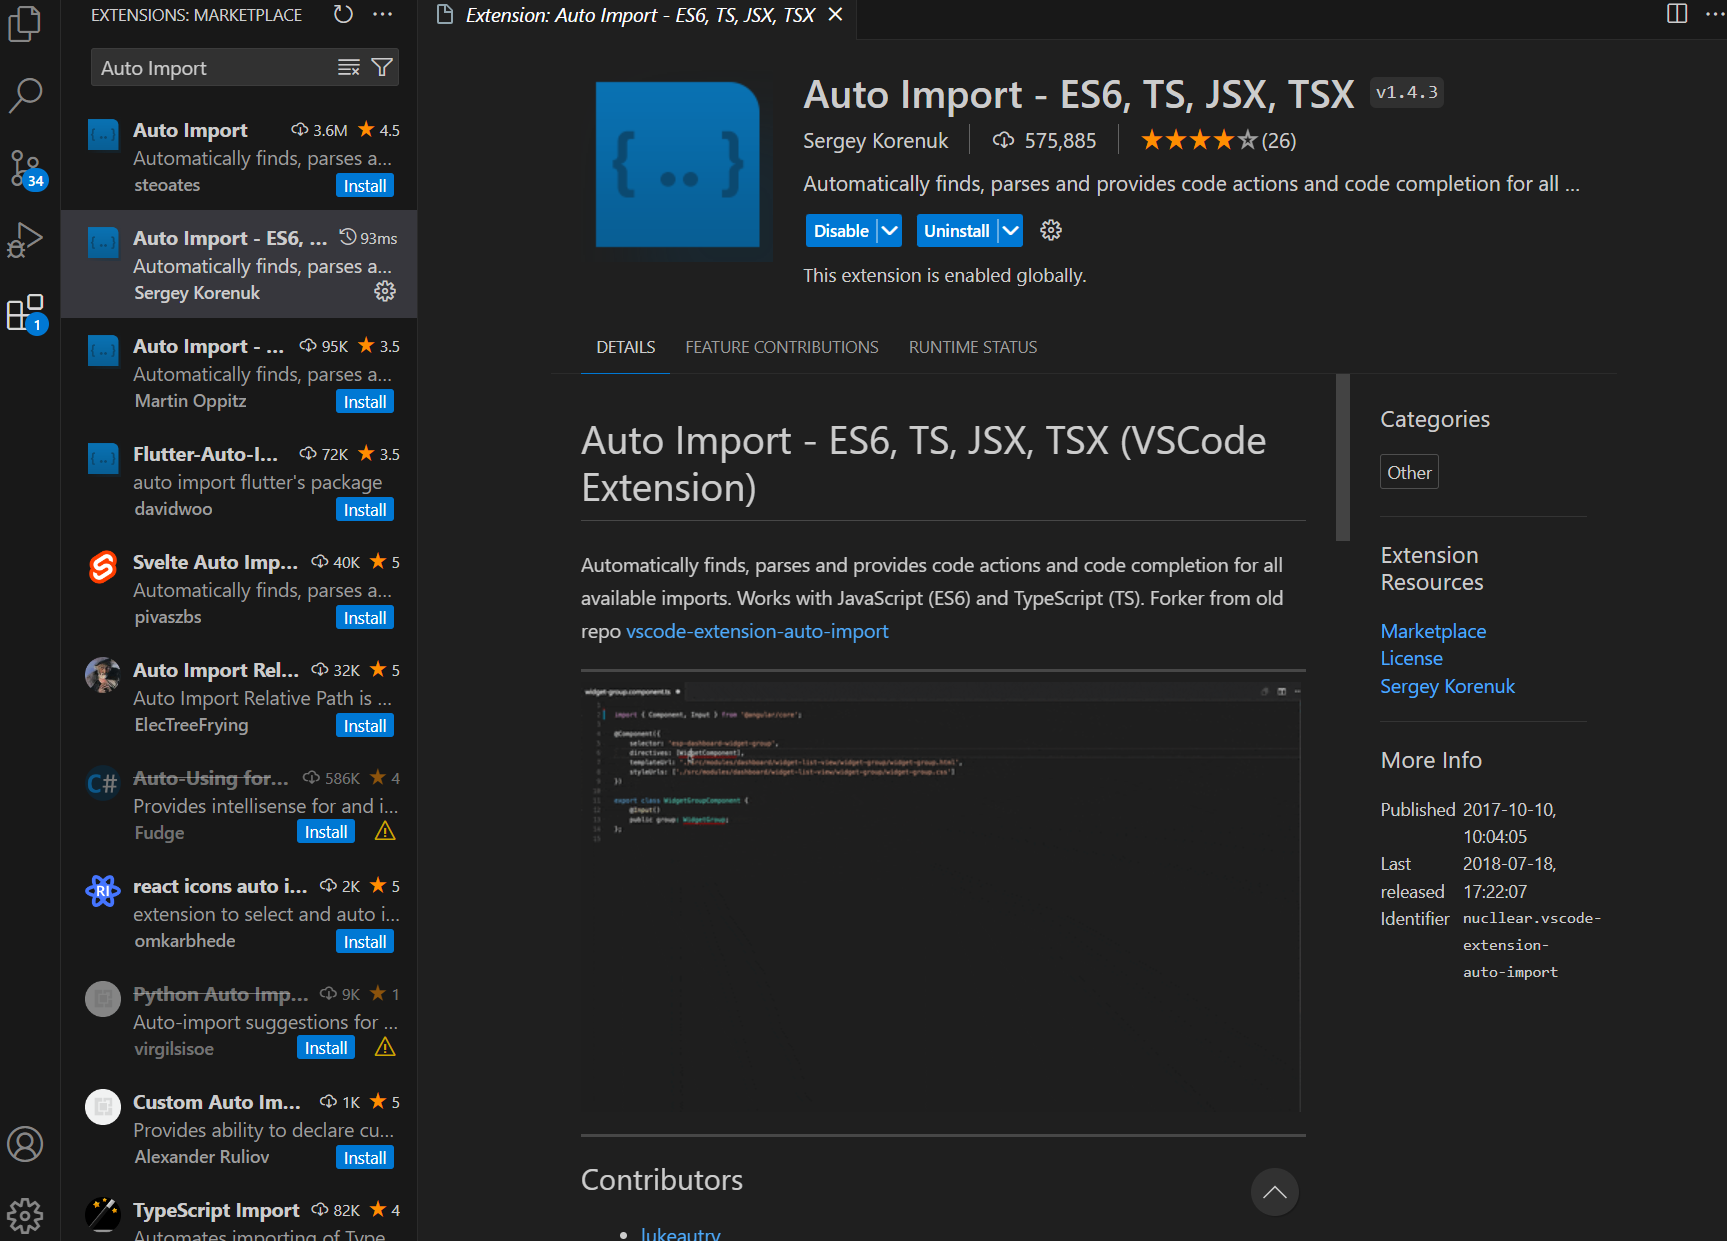
Task: Open the extension demo screenshot image
Action: coord(942,897)
